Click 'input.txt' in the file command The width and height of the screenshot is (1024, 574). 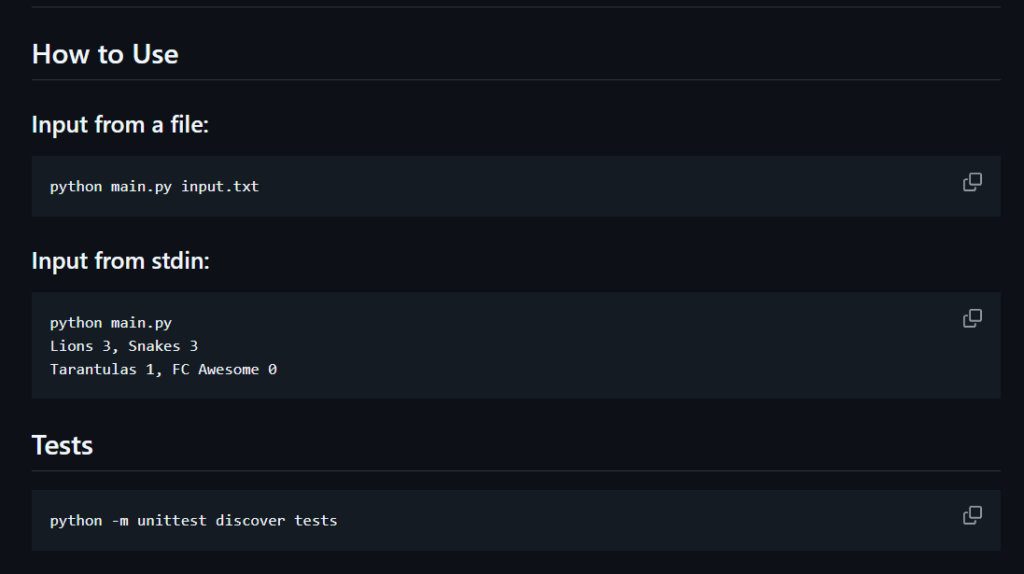220,186
